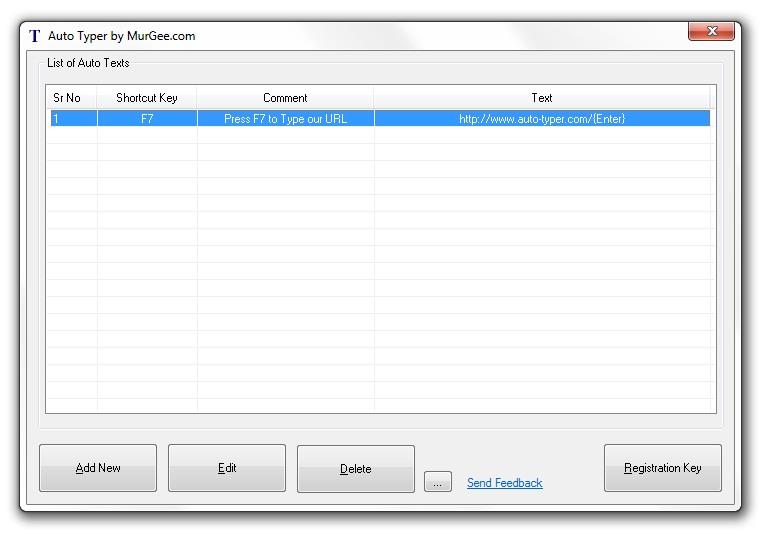Click the Add New button

(x=98, y=468)
